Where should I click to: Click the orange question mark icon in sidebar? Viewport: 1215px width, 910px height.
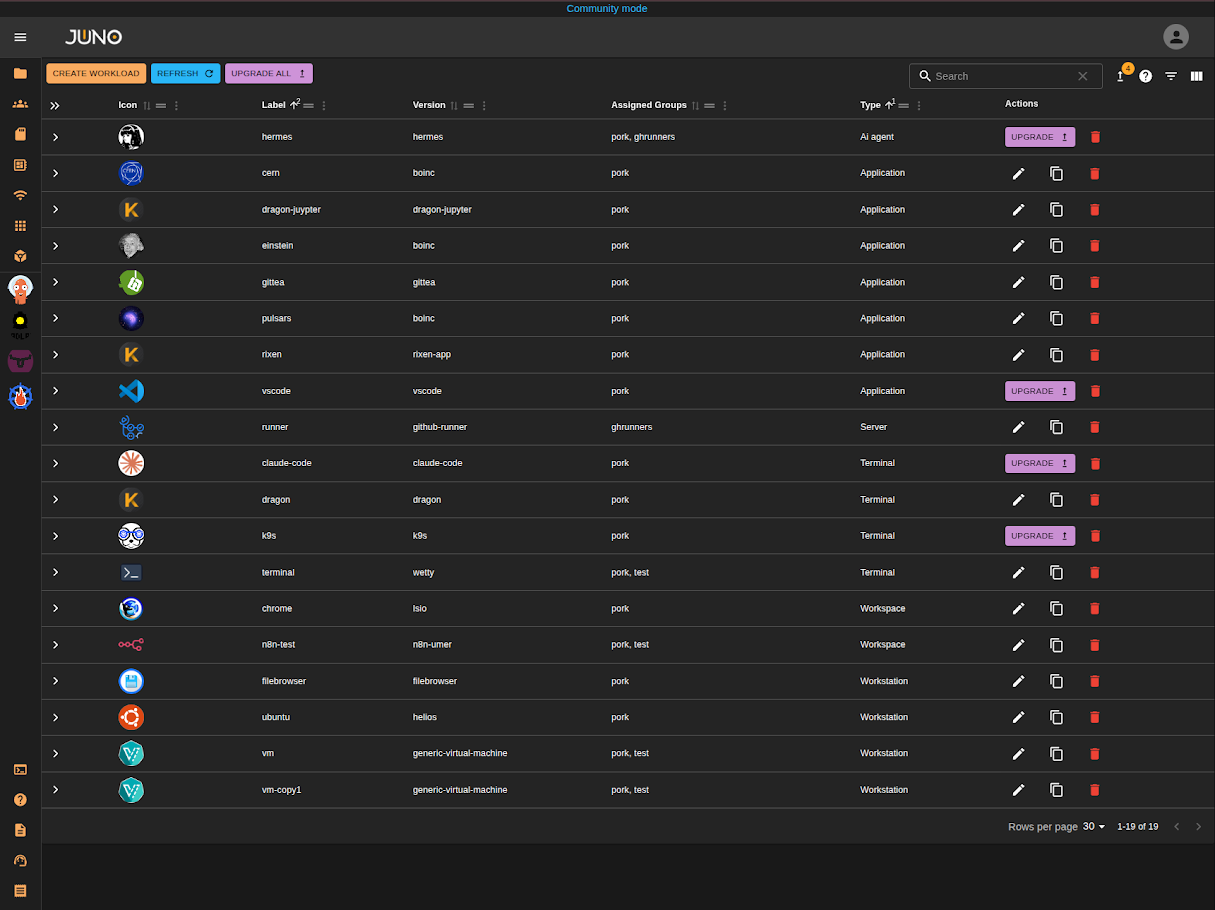(20, 800)
